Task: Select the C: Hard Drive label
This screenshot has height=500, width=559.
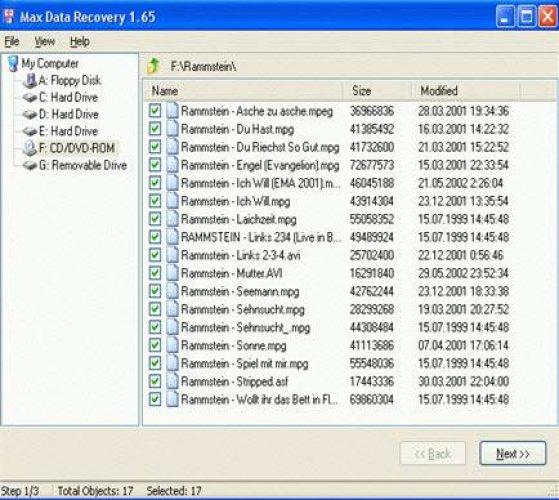Action: (68, 97)
